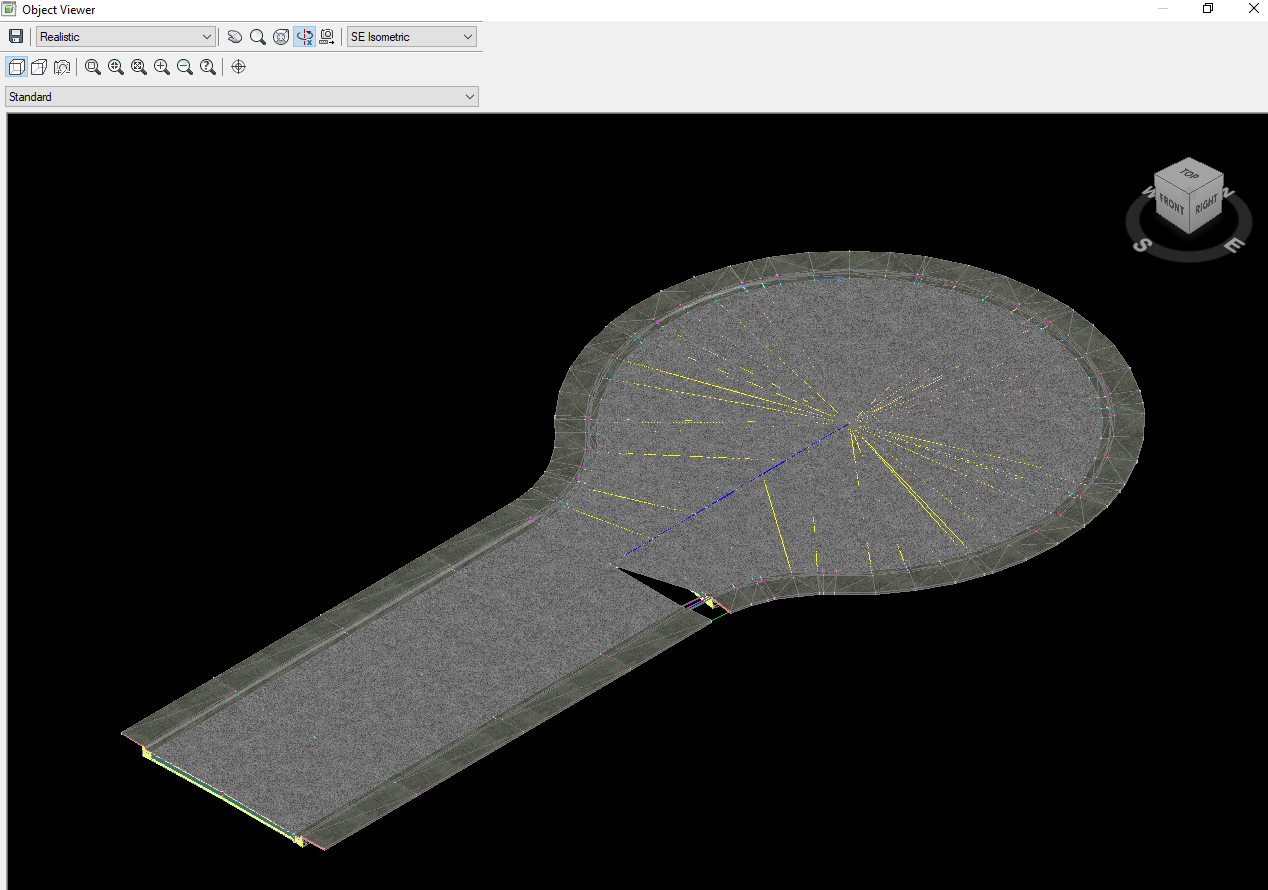Click the E compass letter on ViewCube ring
Viewport: 1268px width, 890px height.
pos(1235,244)
